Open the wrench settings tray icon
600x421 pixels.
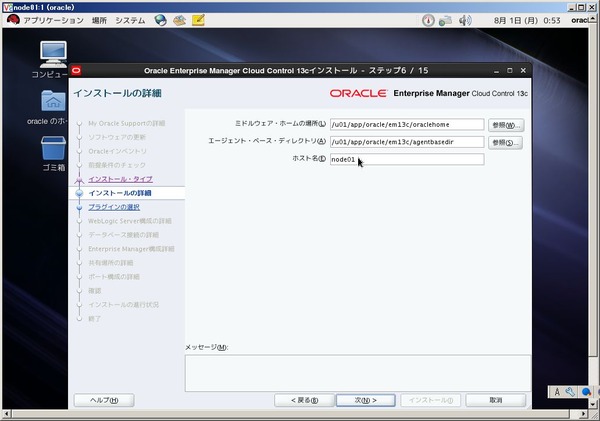570,392
